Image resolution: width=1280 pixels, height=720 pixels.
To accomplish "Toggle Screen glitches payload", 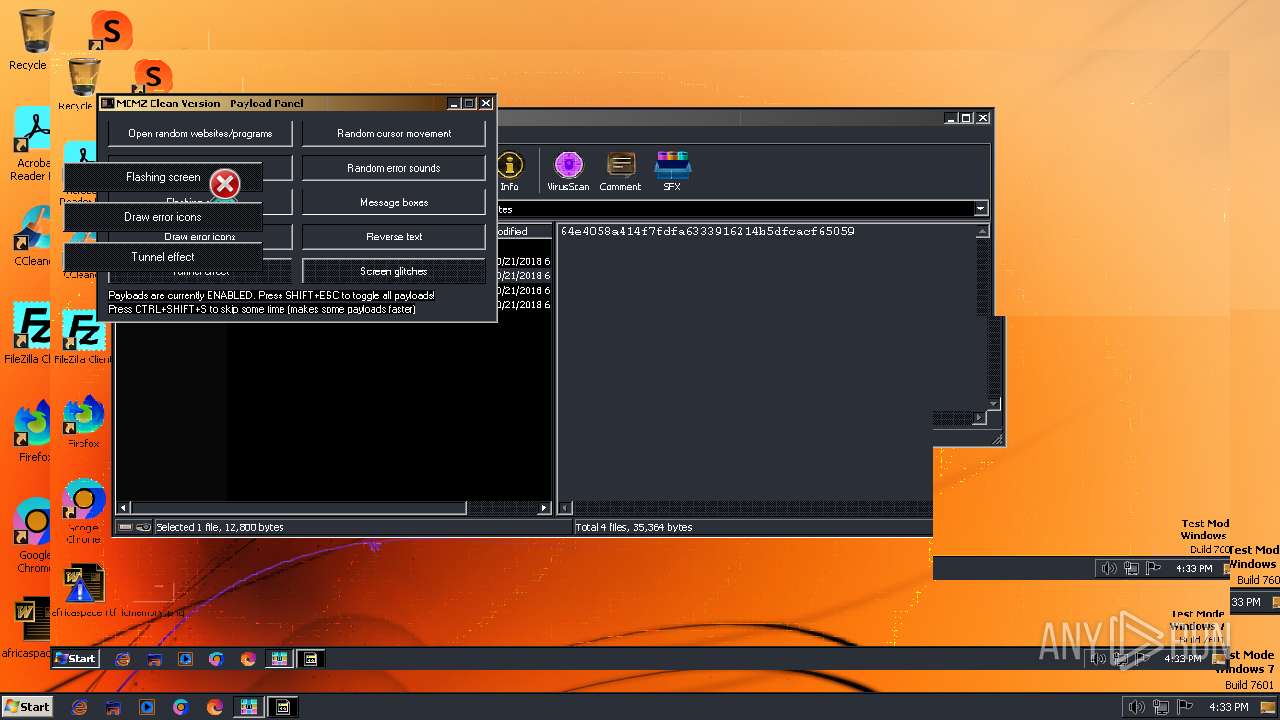I will (x=394, y=271).
